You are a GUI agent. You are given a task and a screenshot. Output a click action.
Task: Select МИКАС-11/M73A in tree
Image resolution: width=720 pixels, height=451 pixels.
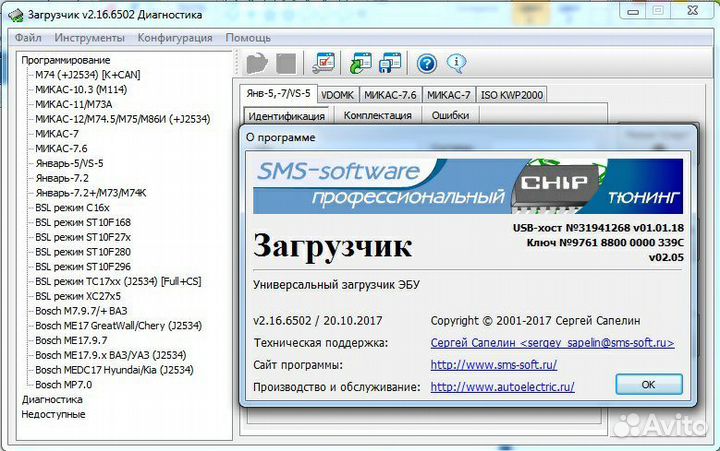pos(73,104)
